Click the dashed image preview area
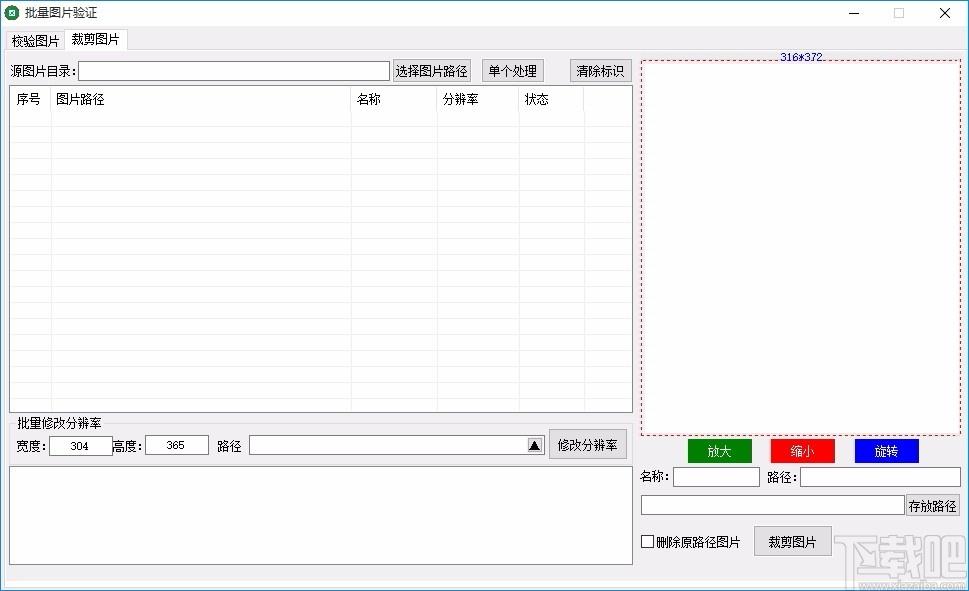 (800, 247)
